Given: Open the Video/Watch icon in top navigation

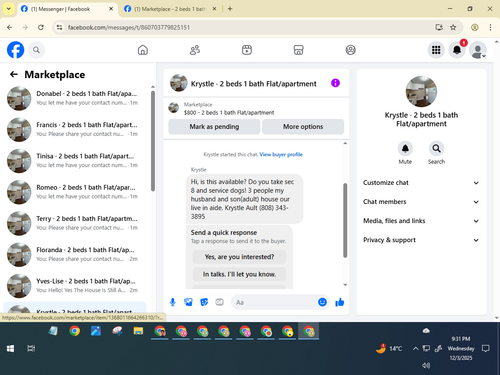Looking at the screenshot, I should (x=247, y=50).
